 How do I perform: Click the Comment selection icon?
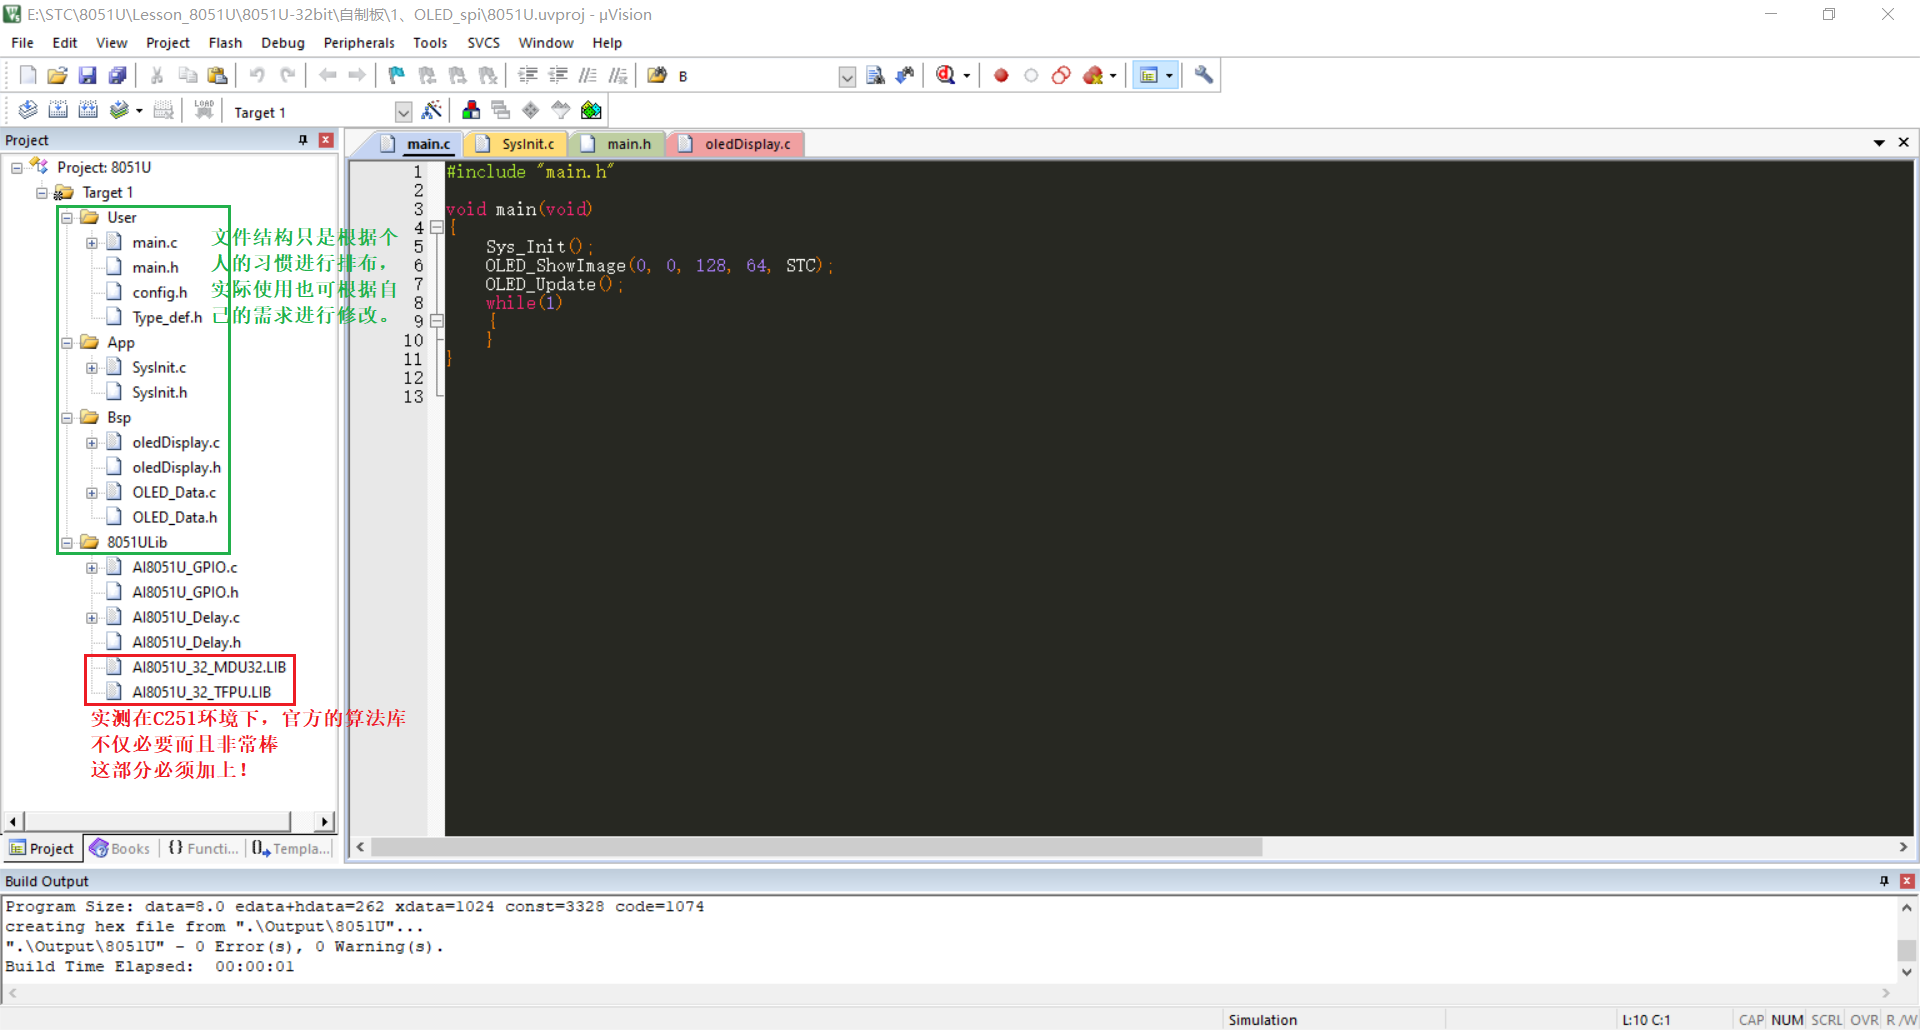point(588,75)
